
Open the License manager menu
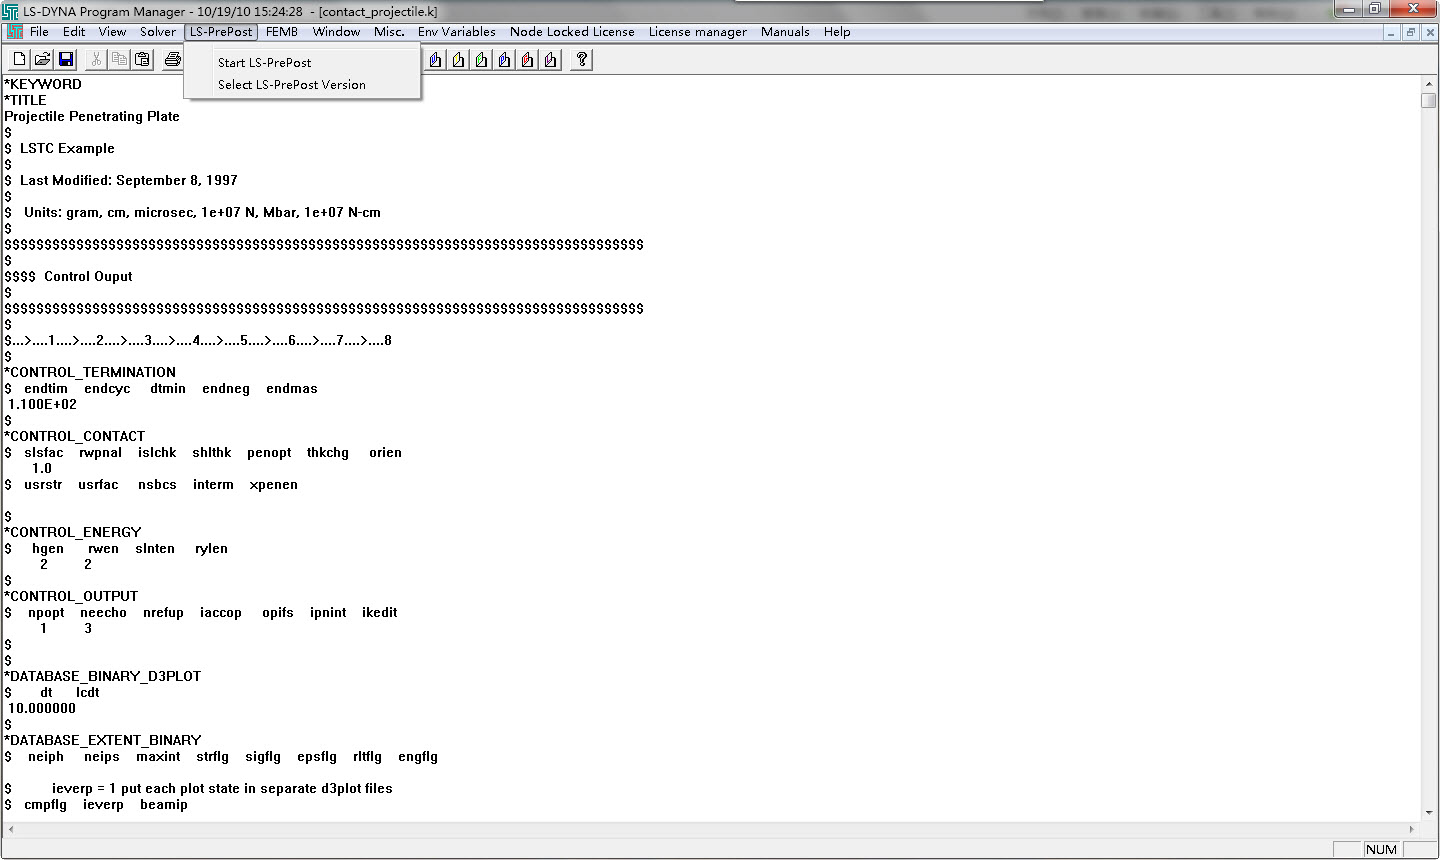point(697,32)
